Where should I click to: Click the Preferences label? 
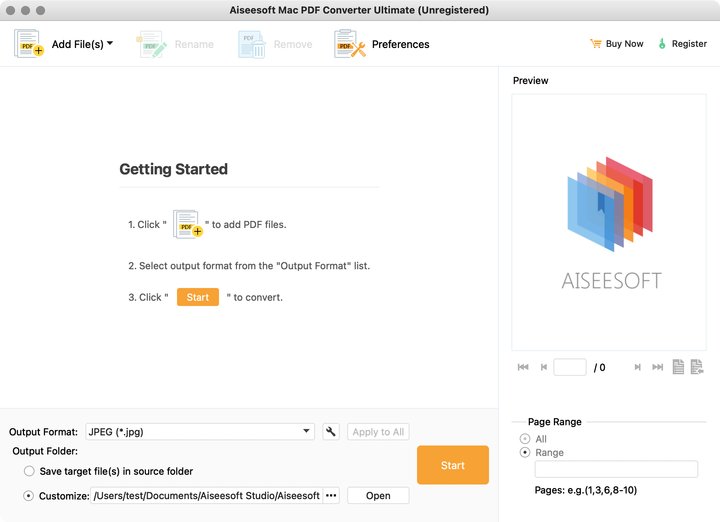tap(400, 44)
